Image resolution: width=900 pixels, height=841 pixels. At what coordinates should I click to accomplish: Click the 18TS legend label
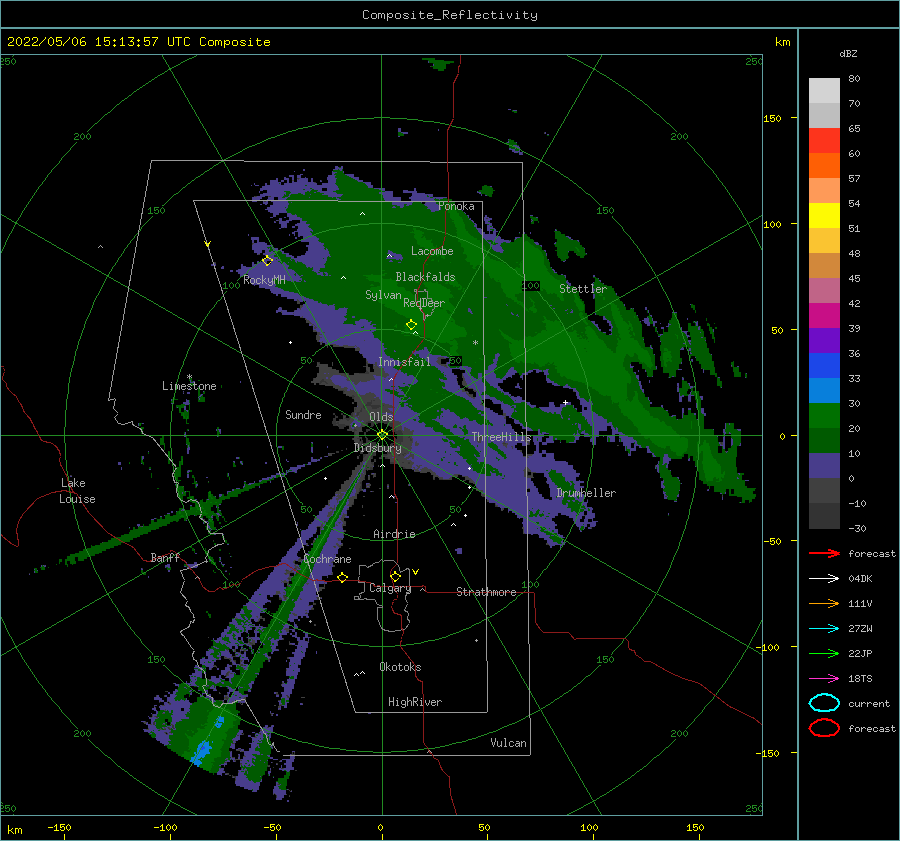pyautogui.click(x=860, y=679)
